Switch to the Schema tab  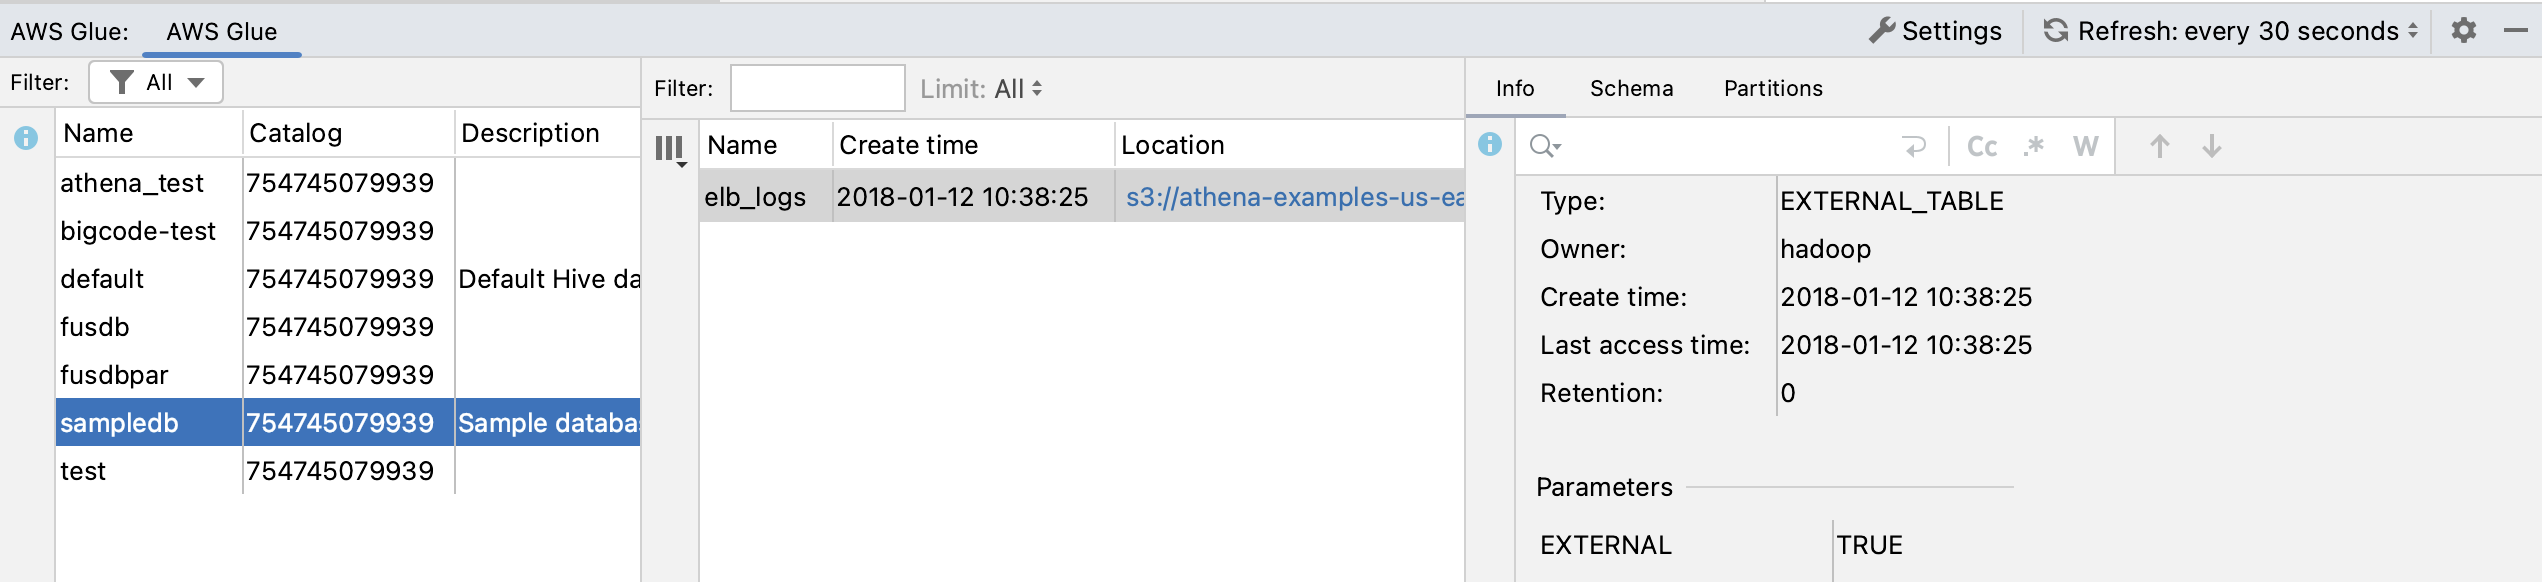pos(1631,88)
